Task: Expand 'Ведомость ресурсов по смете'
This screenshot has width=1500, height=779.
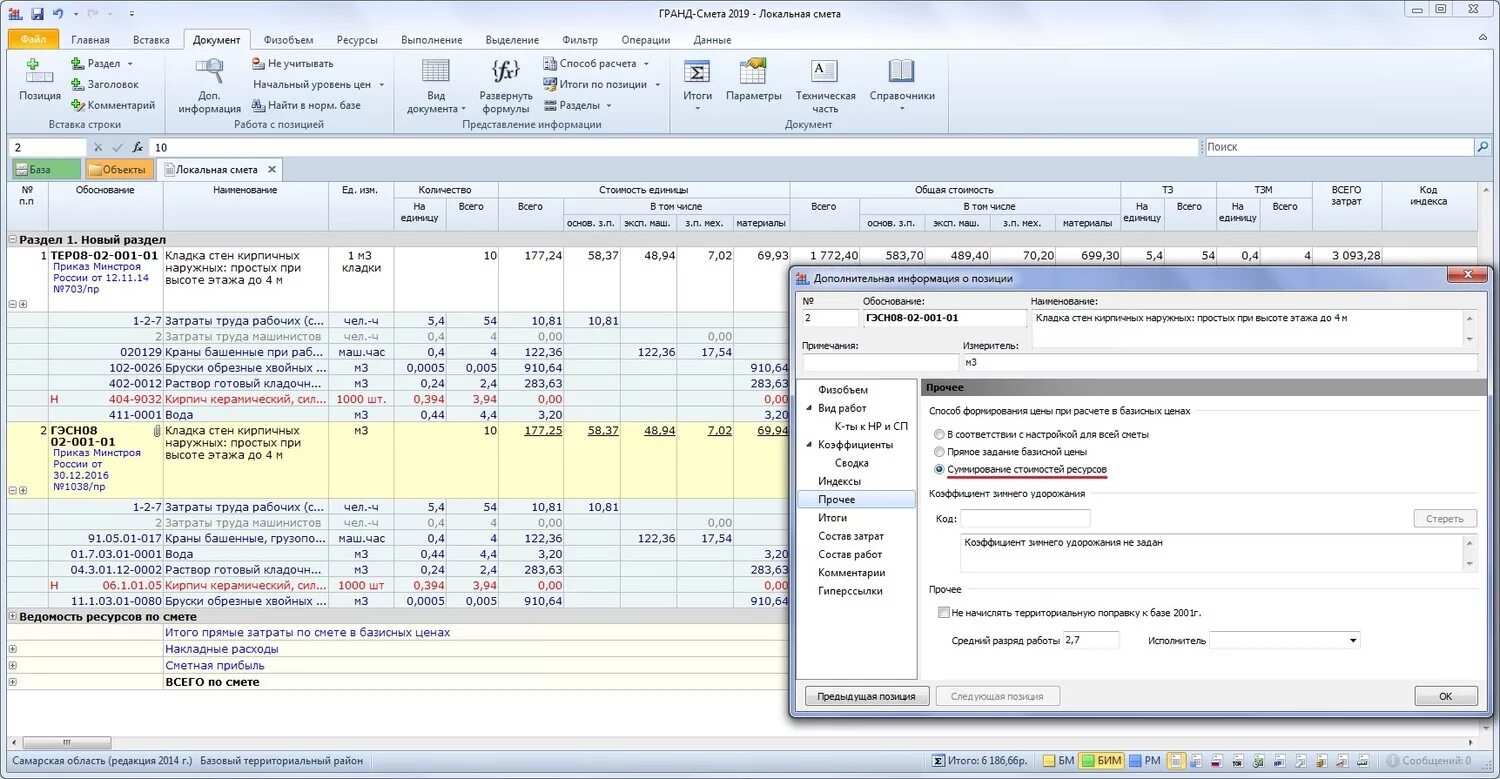Action: [x=13, y=616]
